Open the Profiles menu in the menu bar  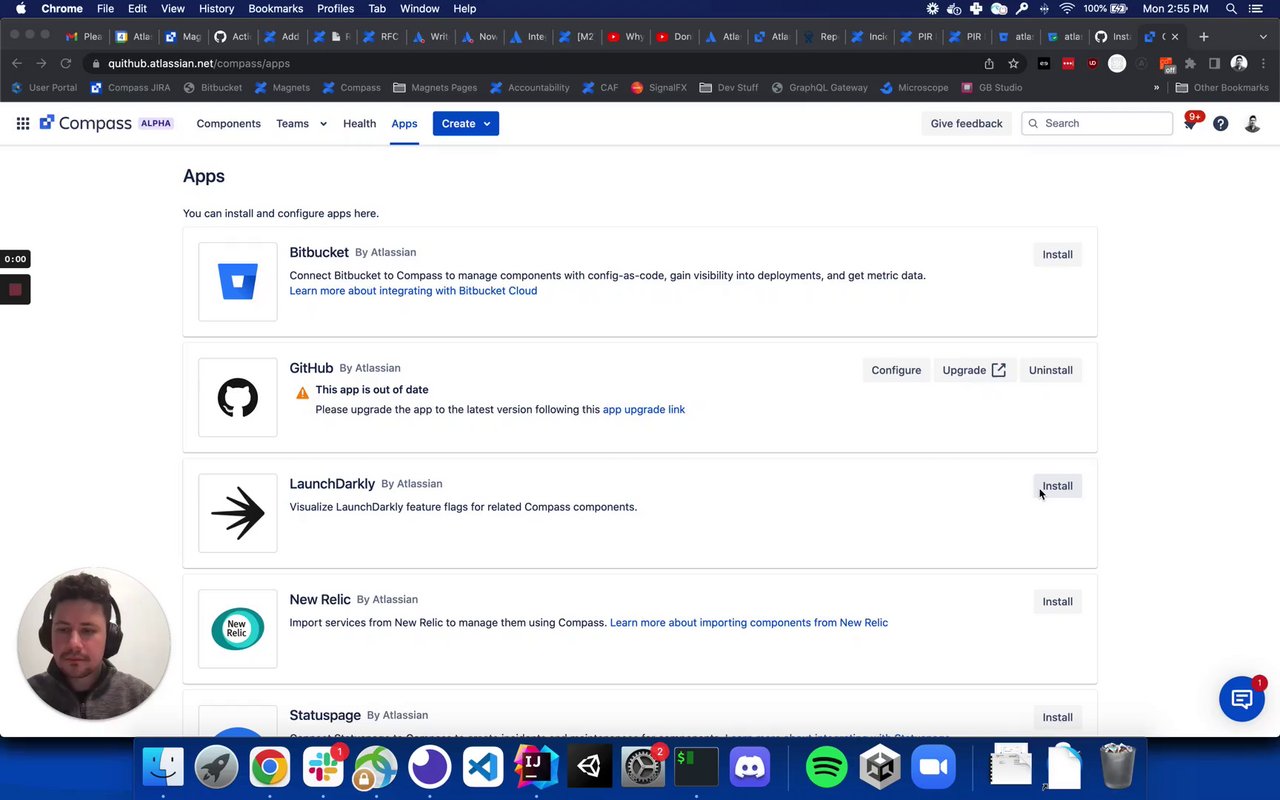point(335,8)
